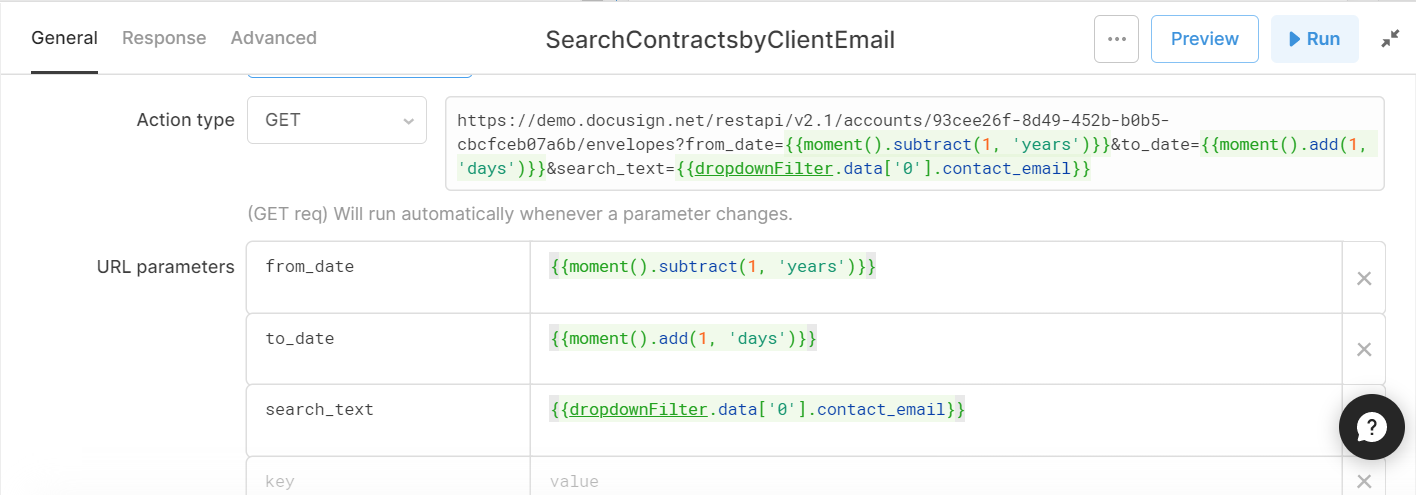Switch to the Response tab

[164, 38]
